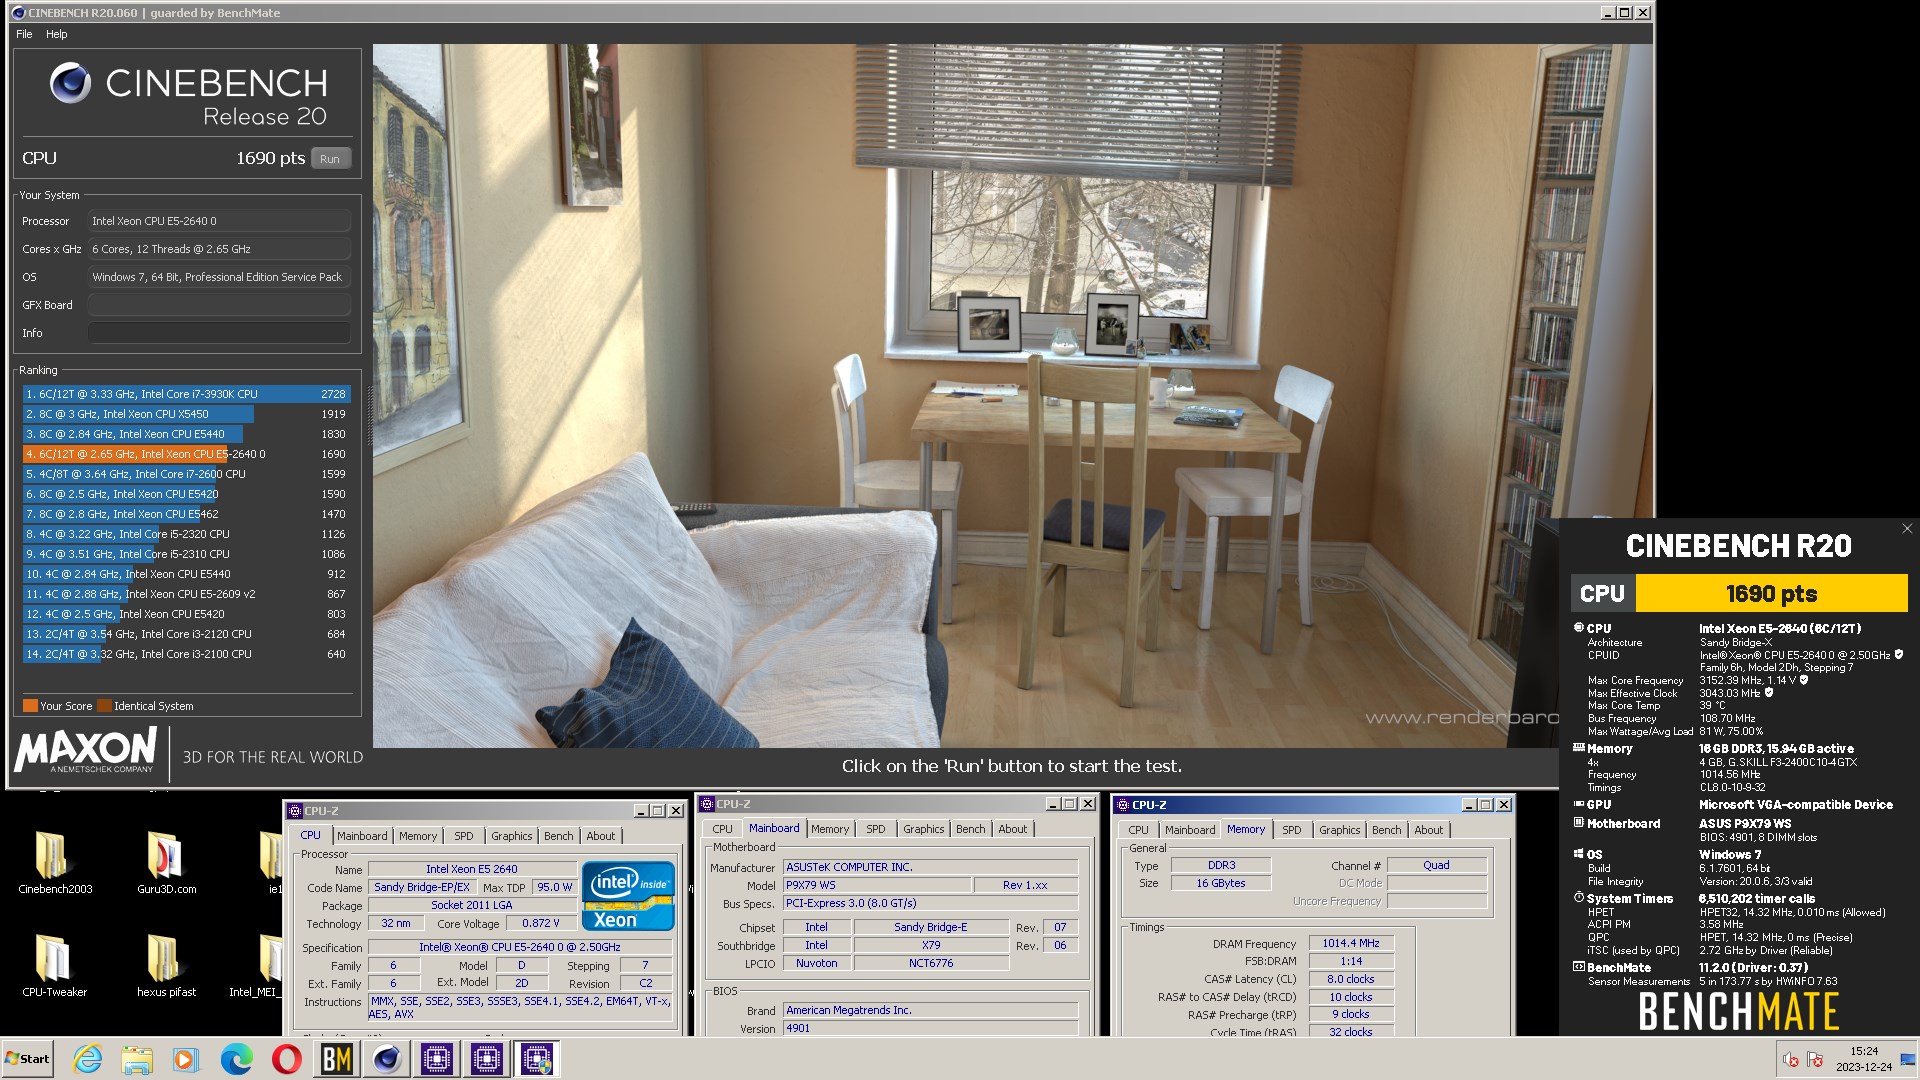Open the Help menu in Cinebench
Screen dimensions: 1920x1080
coord(57,34)
